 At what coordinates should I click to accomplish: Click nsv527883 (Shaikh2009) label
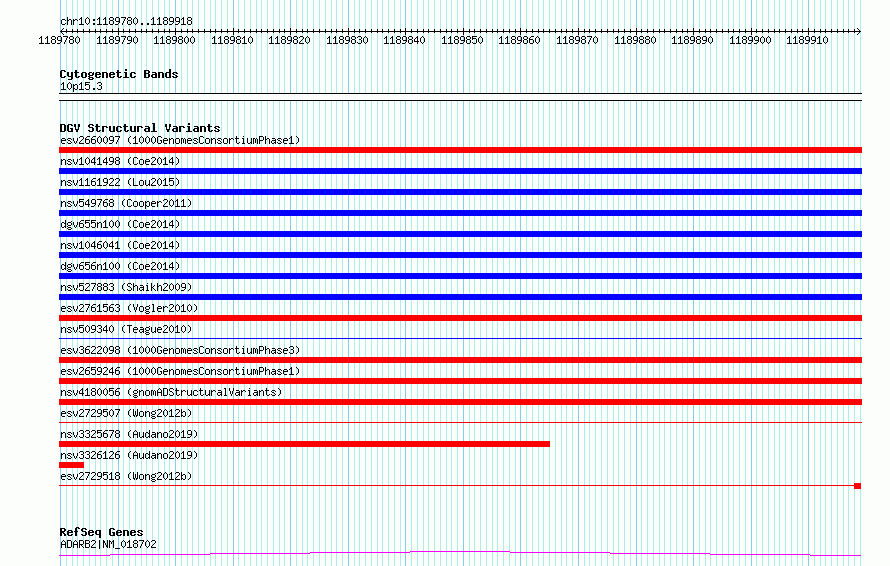[126, 287]
